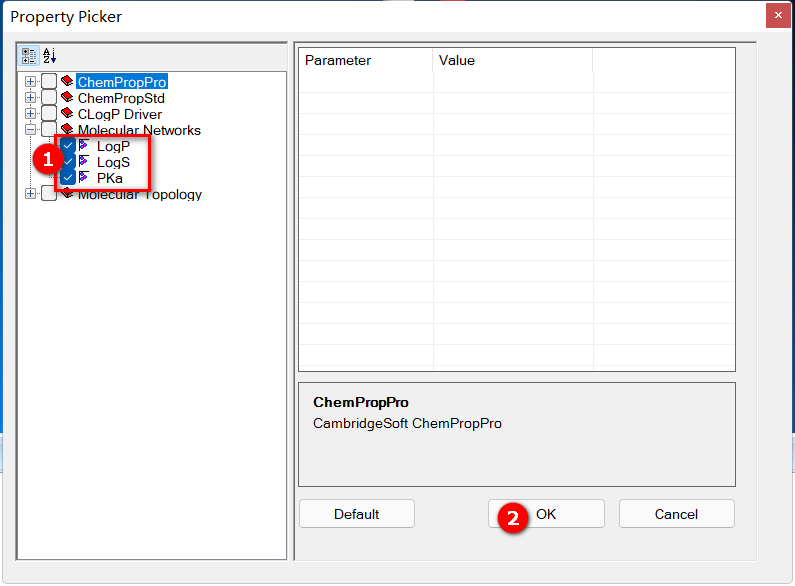Screen dimensions: 795x586
Task: Uncheck the PKa checkbox
Action: tap(68, 177)
